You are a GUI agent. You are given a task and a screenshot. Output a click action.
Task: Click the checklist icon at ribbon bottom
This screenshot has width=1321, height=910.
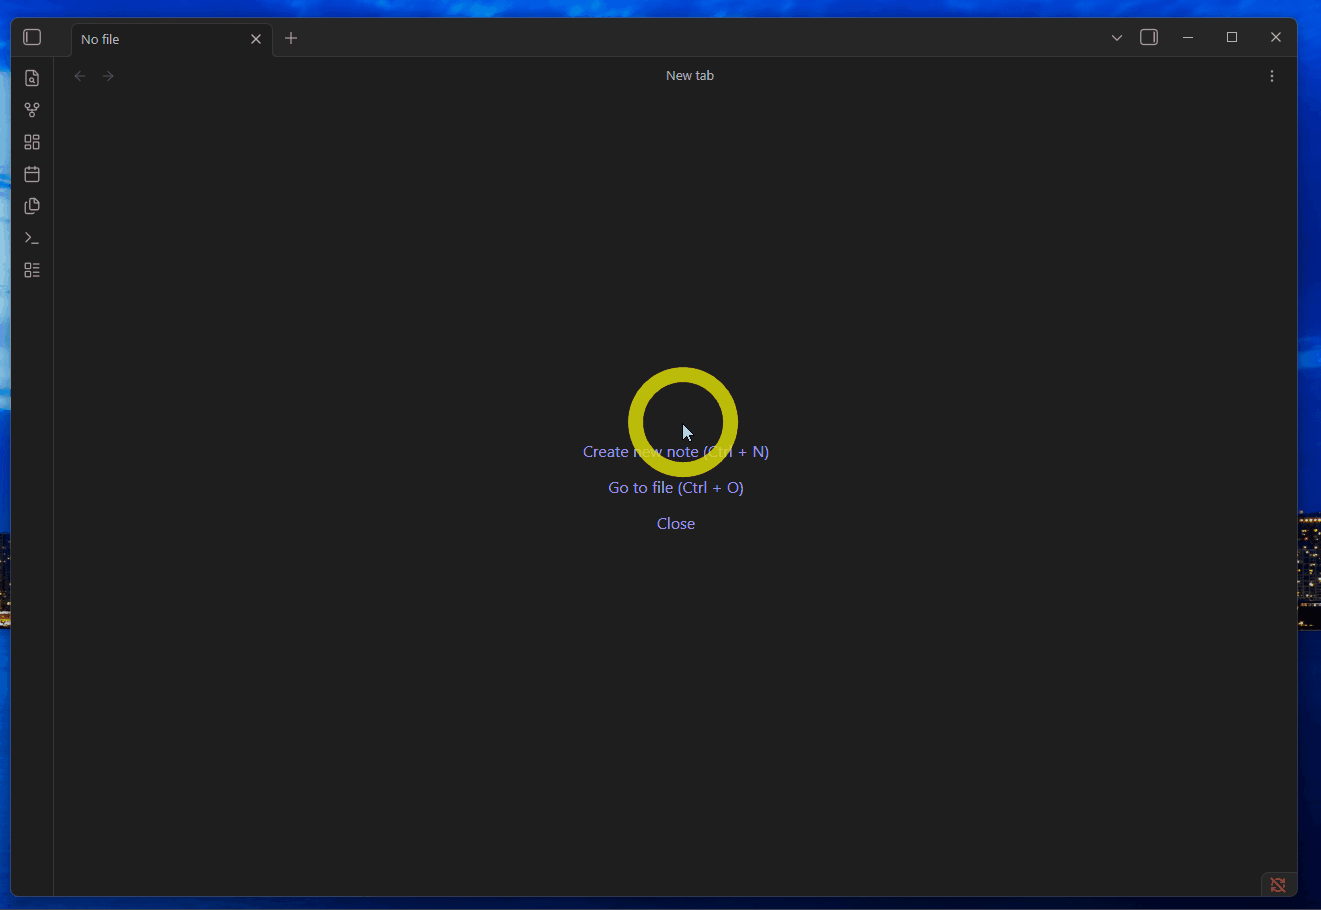[x=32, y=270]
